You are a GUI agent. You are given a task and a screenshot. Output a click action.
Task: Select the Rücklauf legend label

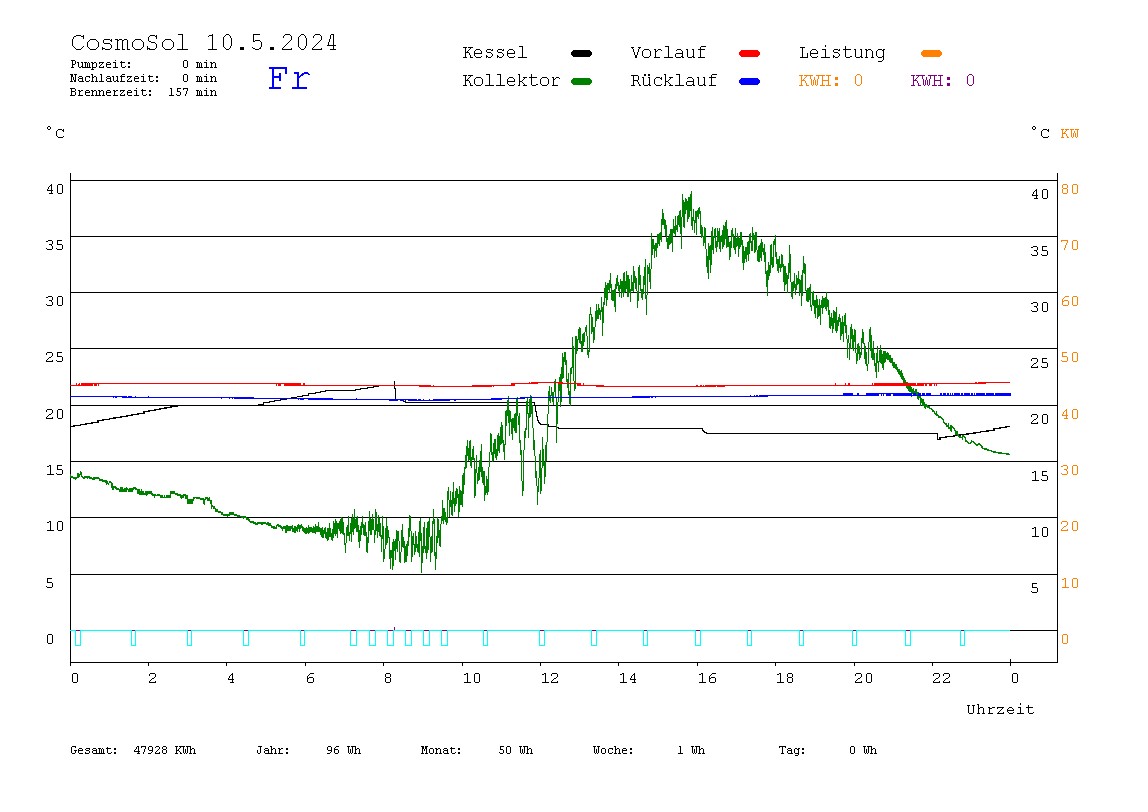pyautogui.click(x=674, y=81)
